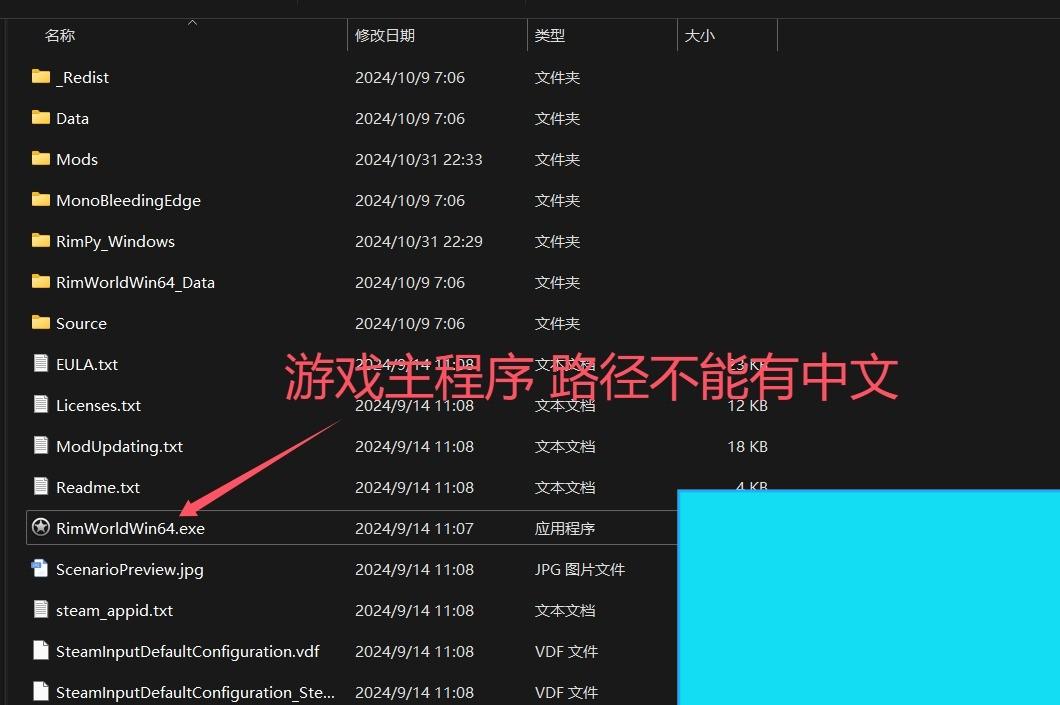Select the steam_appid.txt file name

tap(114, 611)
